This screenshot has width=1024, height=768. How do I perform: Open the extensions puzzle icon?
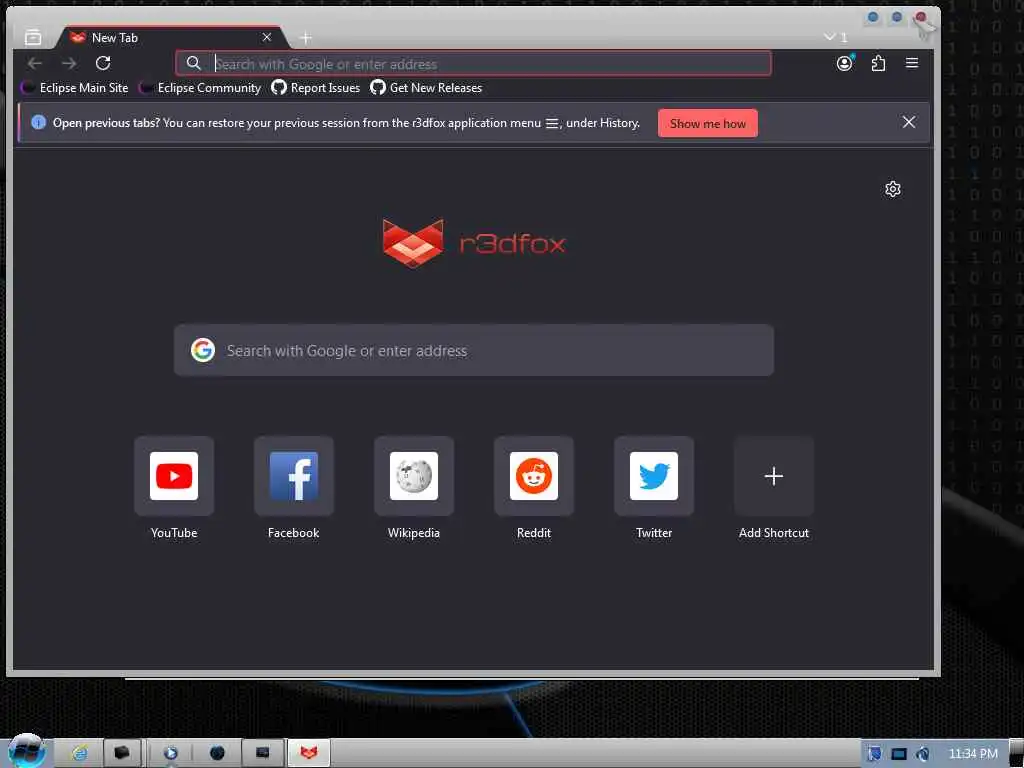(878, 63)
